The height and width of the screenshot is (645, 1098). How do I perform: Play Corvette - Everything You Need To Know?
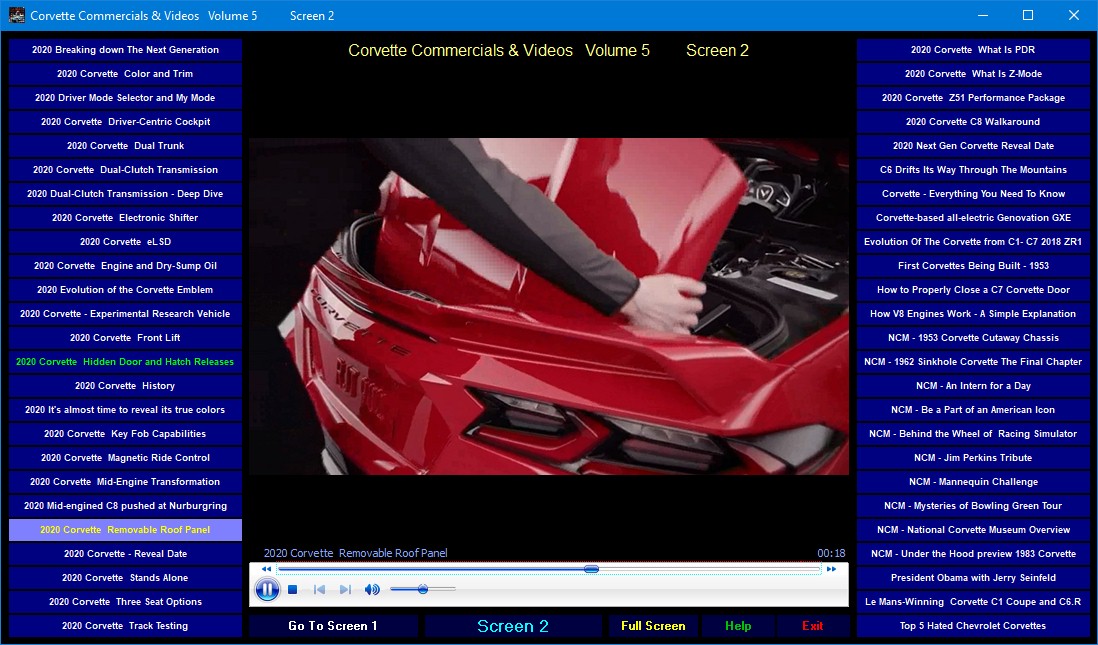pos(973,194)
